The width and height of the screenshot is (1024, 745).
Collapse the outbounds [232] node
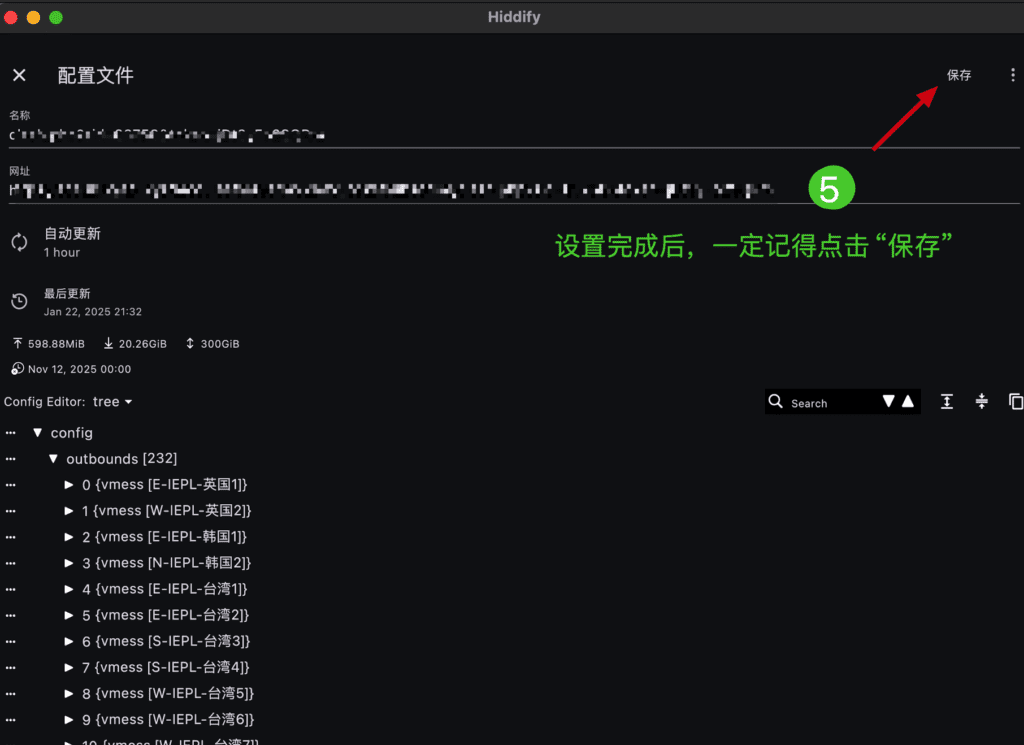[53, 459]
